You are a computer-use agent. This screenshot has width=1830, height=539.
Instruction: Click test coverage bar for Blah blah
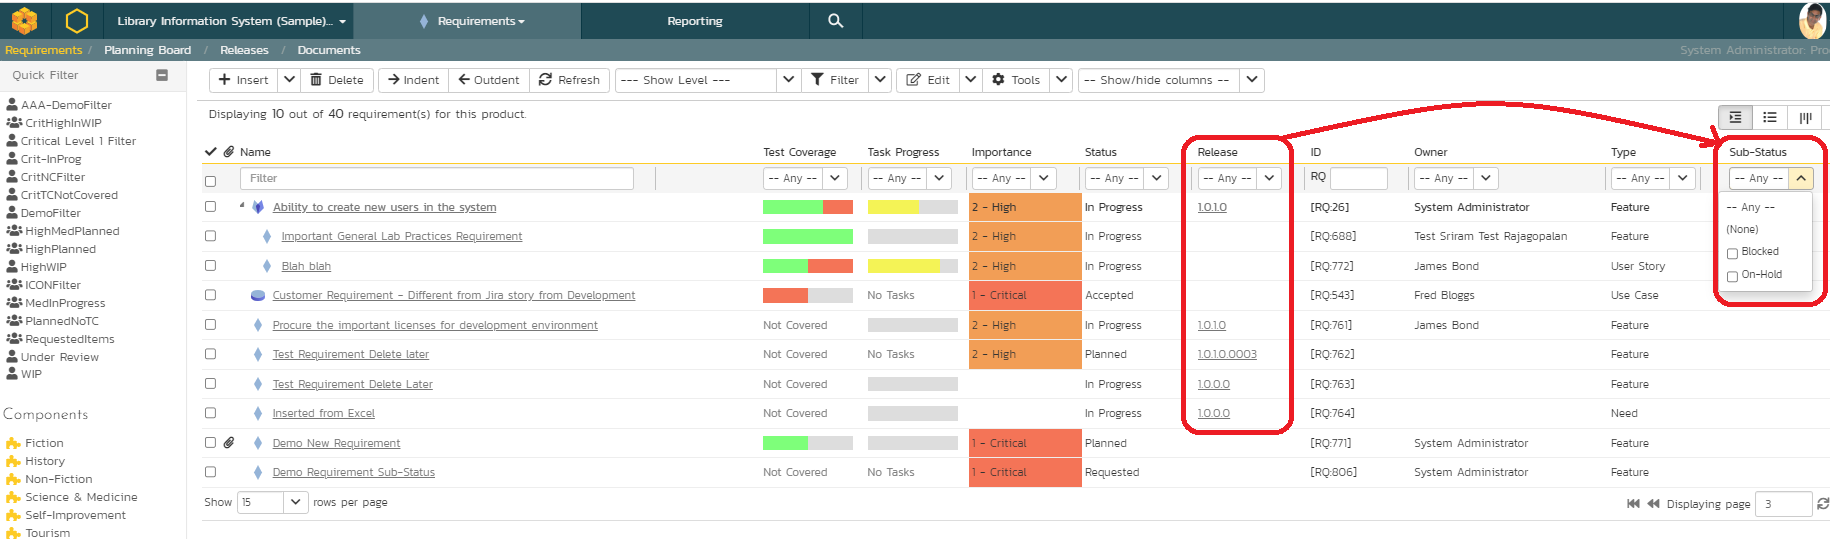[807, 266]
